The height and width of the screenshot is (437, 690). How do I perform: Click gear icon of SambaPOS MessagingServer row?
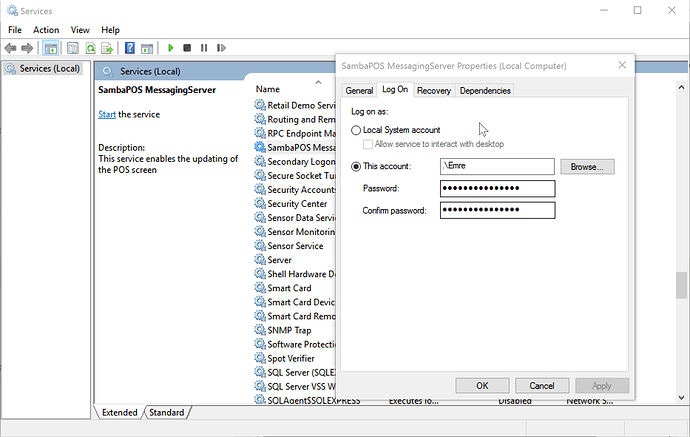260,147
